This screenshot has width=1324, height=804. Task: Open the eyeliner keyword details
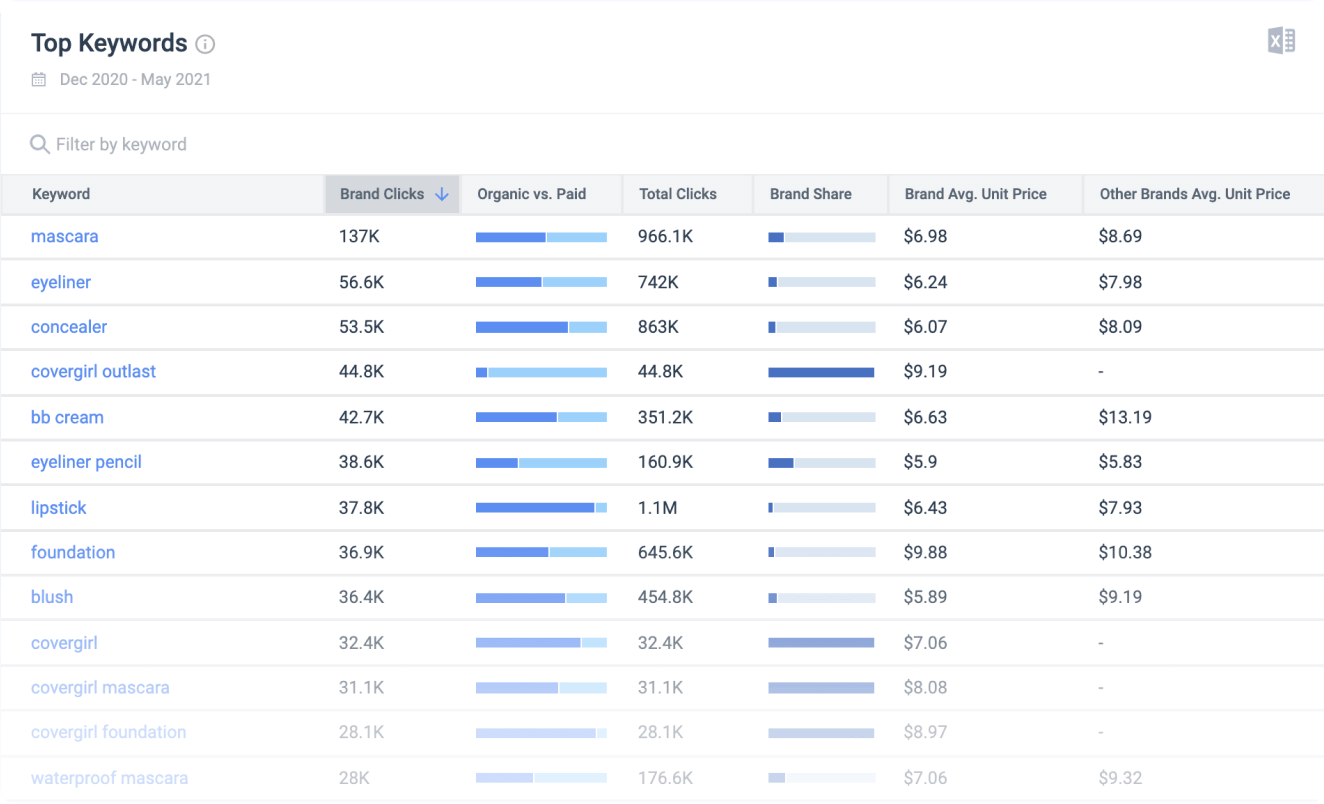tap(61, 282)
